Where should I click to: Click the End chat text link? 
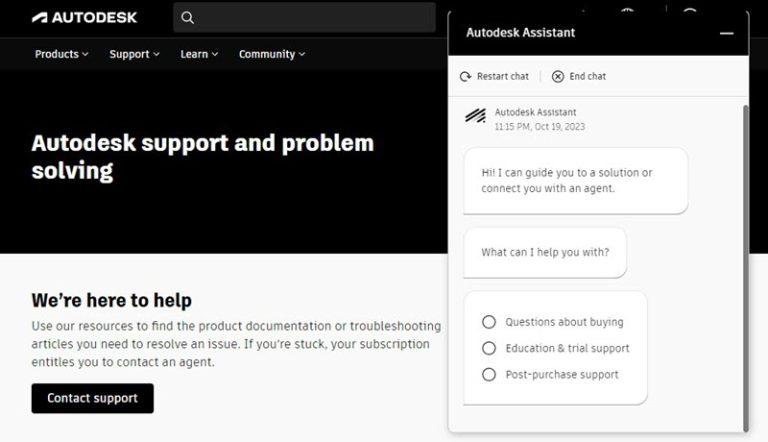tap(587, 76)
